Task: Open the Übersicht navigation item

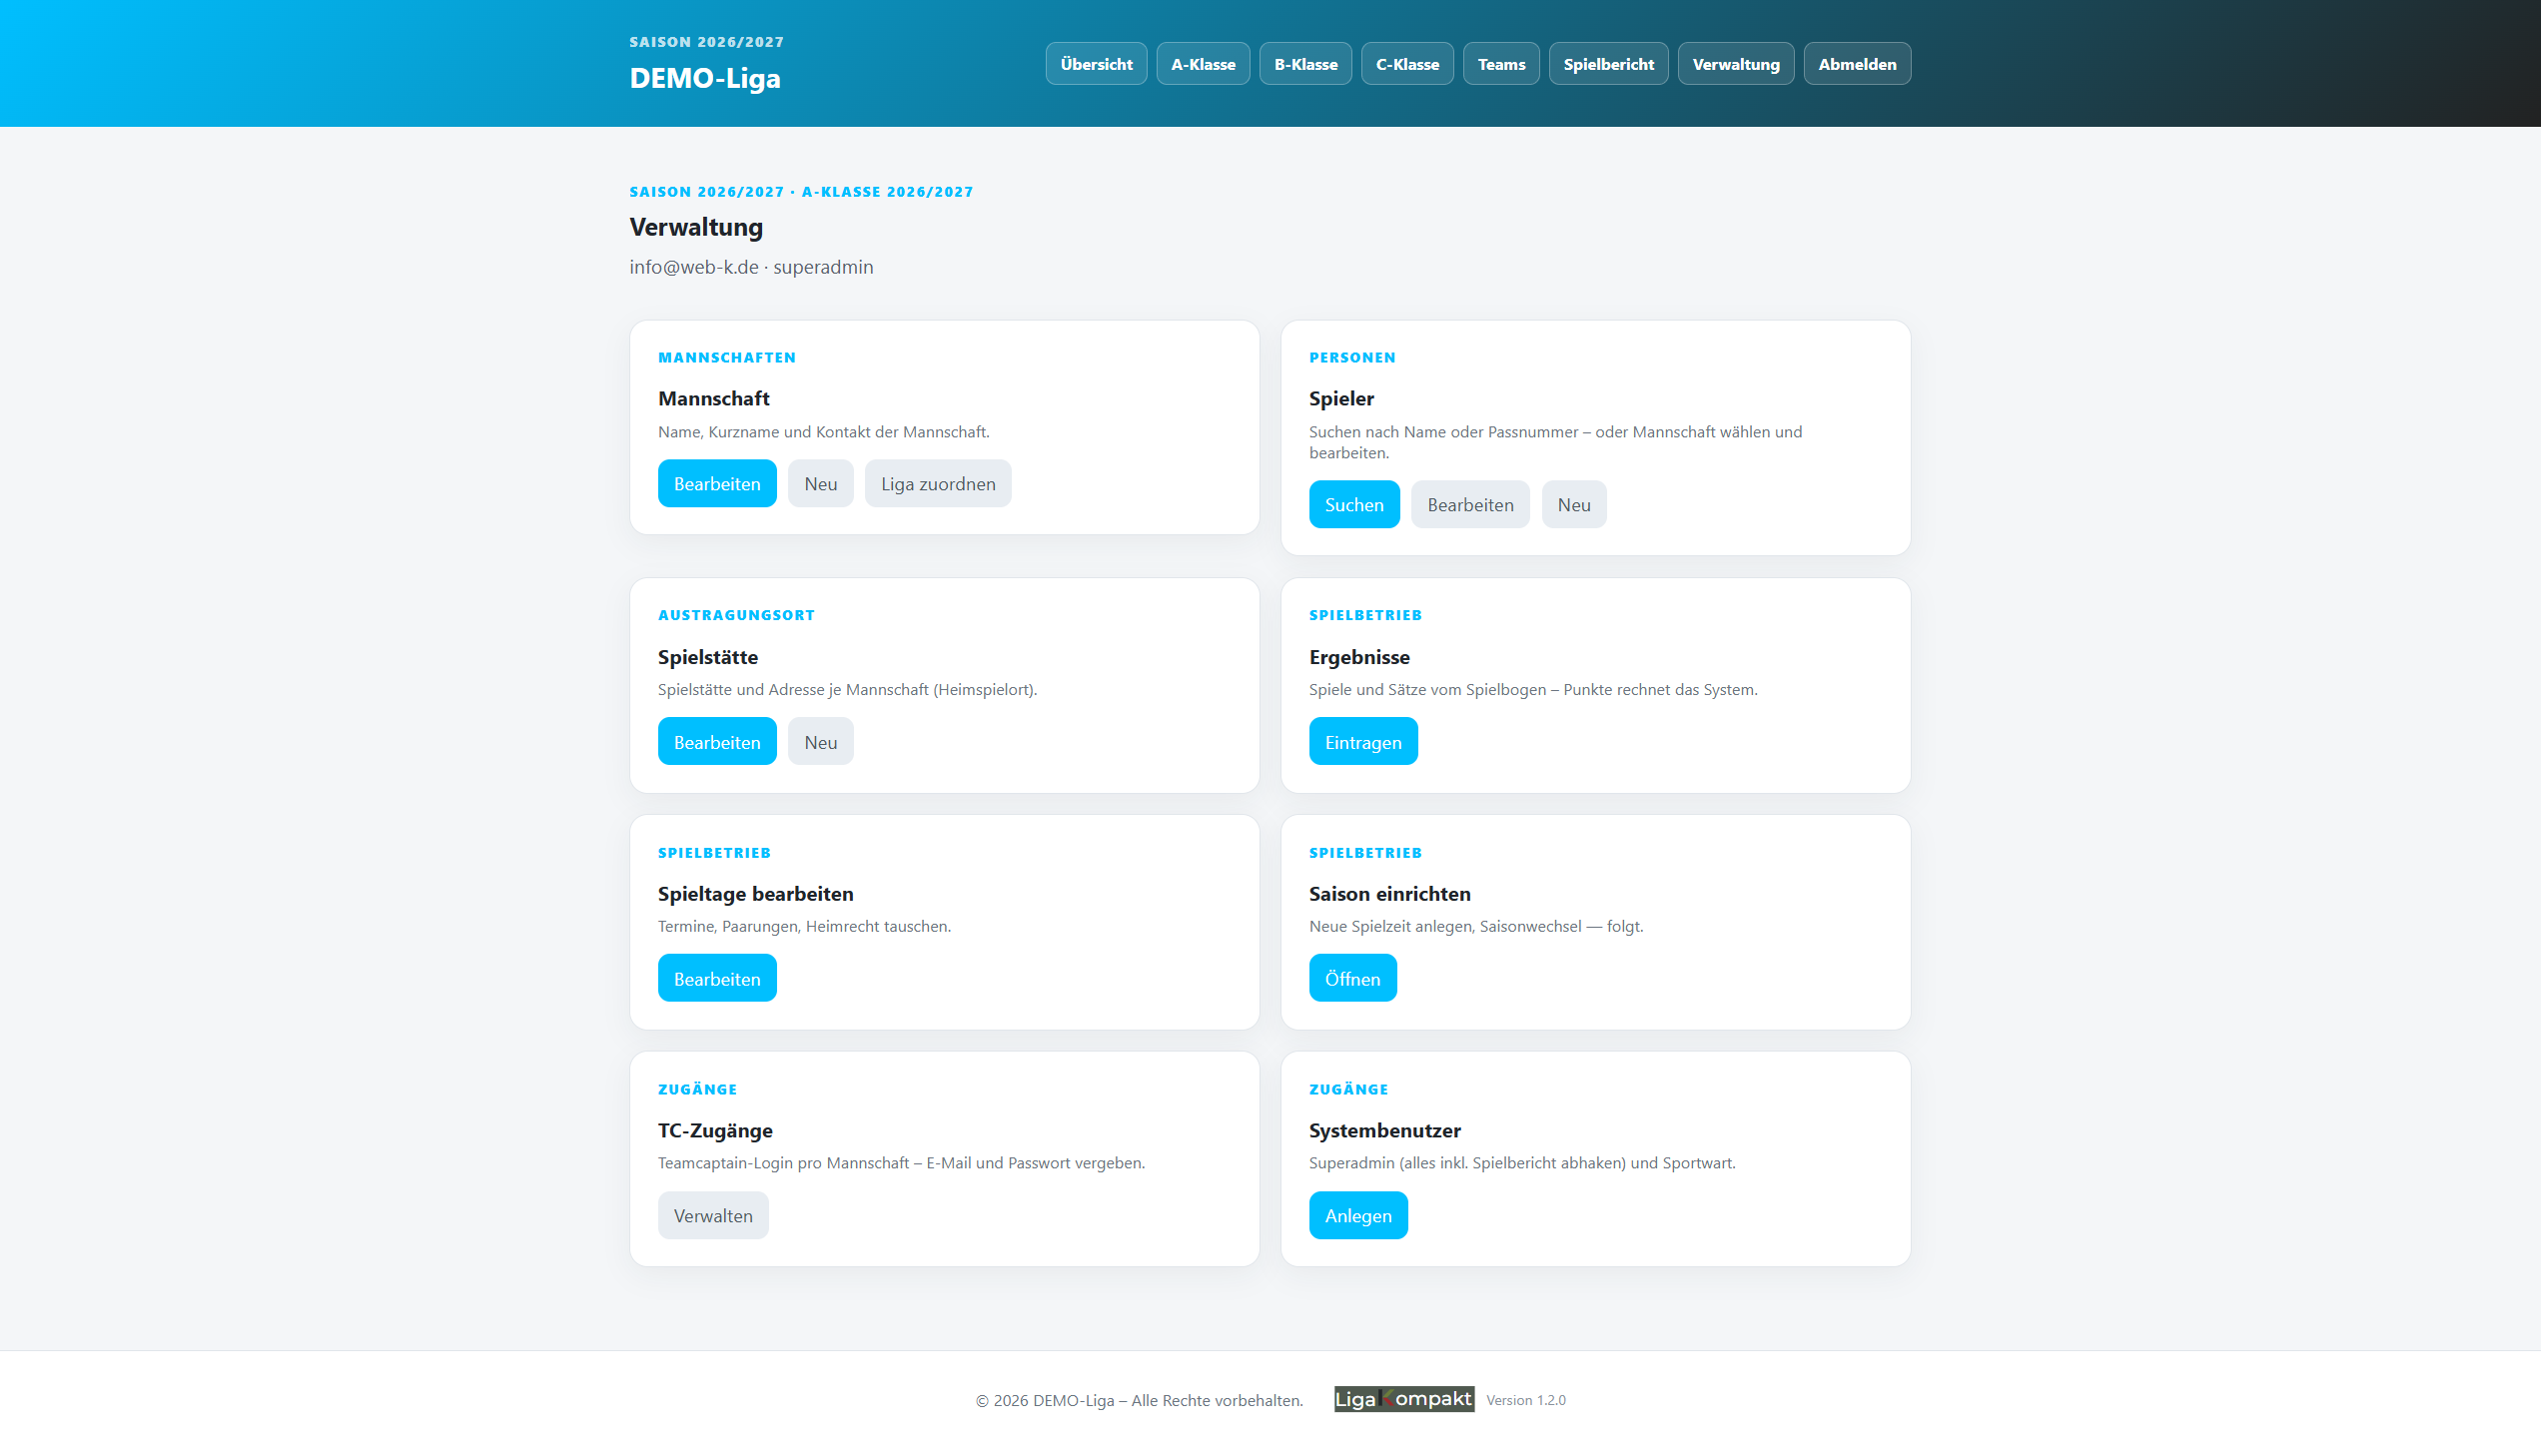Action: click(1096, 64)
